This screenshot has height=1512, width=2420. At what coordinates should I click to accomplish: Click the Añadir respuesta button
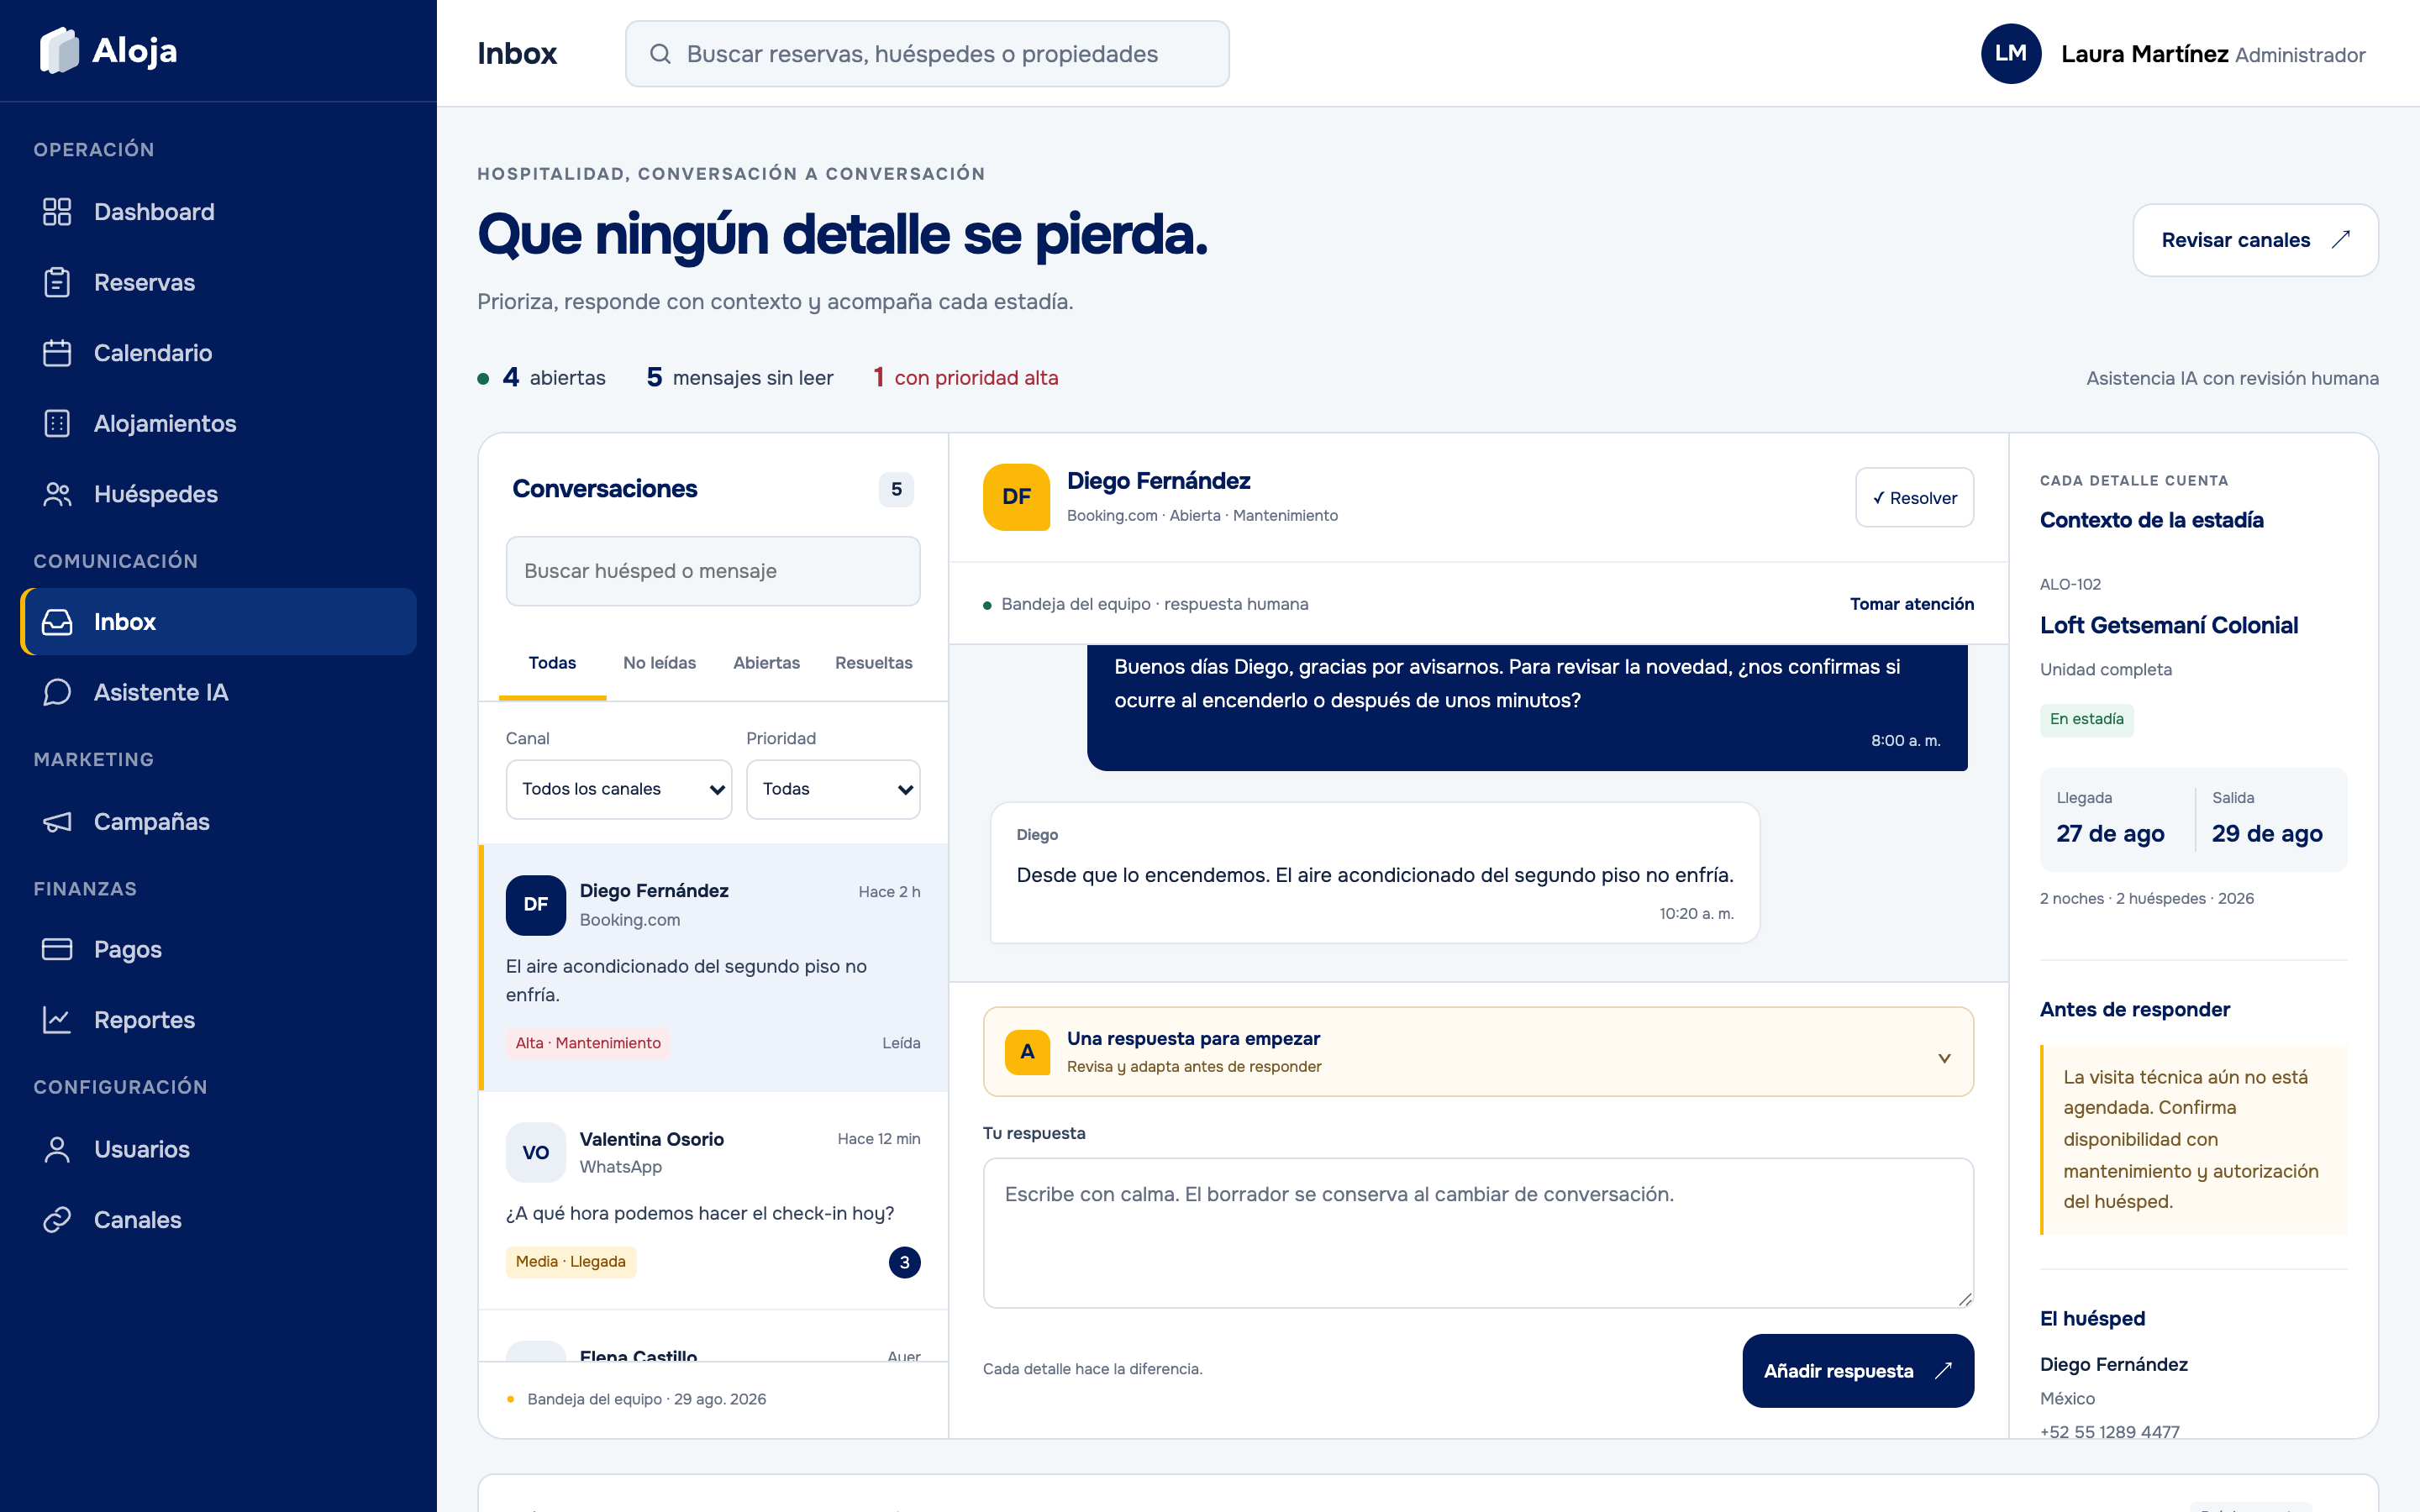(1857, 1371)
